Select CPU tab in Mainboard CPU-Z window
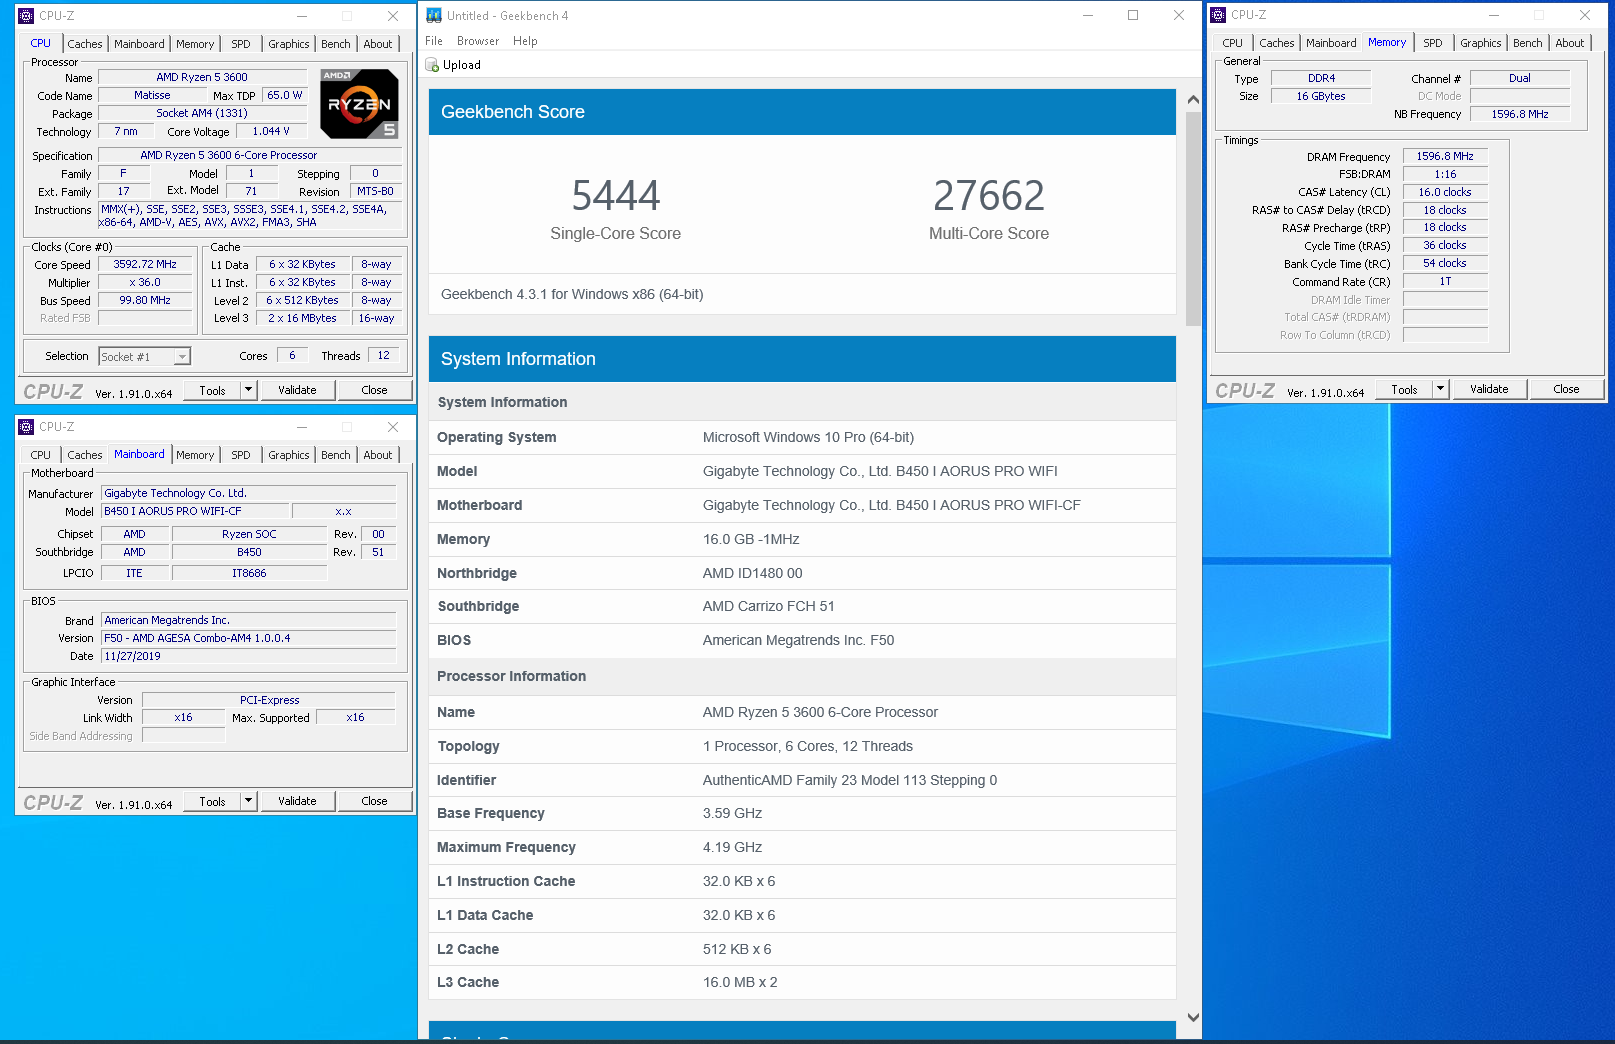The image size is (1615, 1044). (x=41, y=455)
